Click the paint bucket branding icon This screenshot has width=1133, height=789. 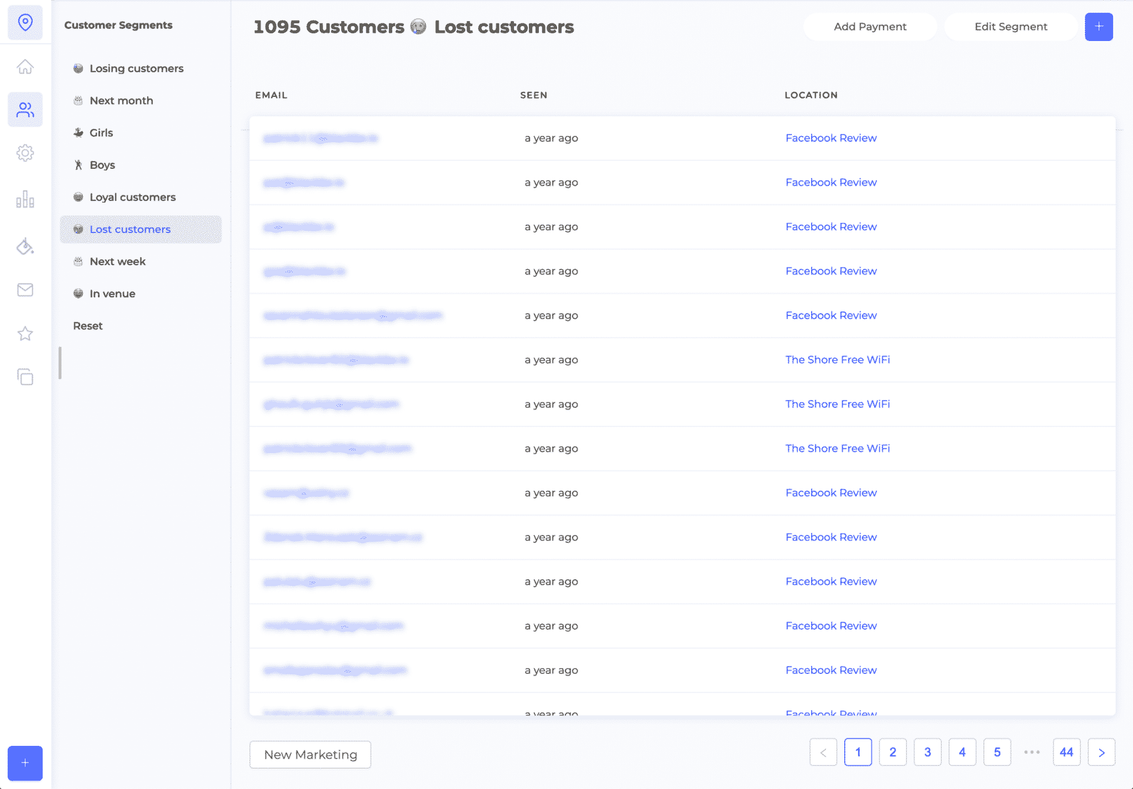25,246
